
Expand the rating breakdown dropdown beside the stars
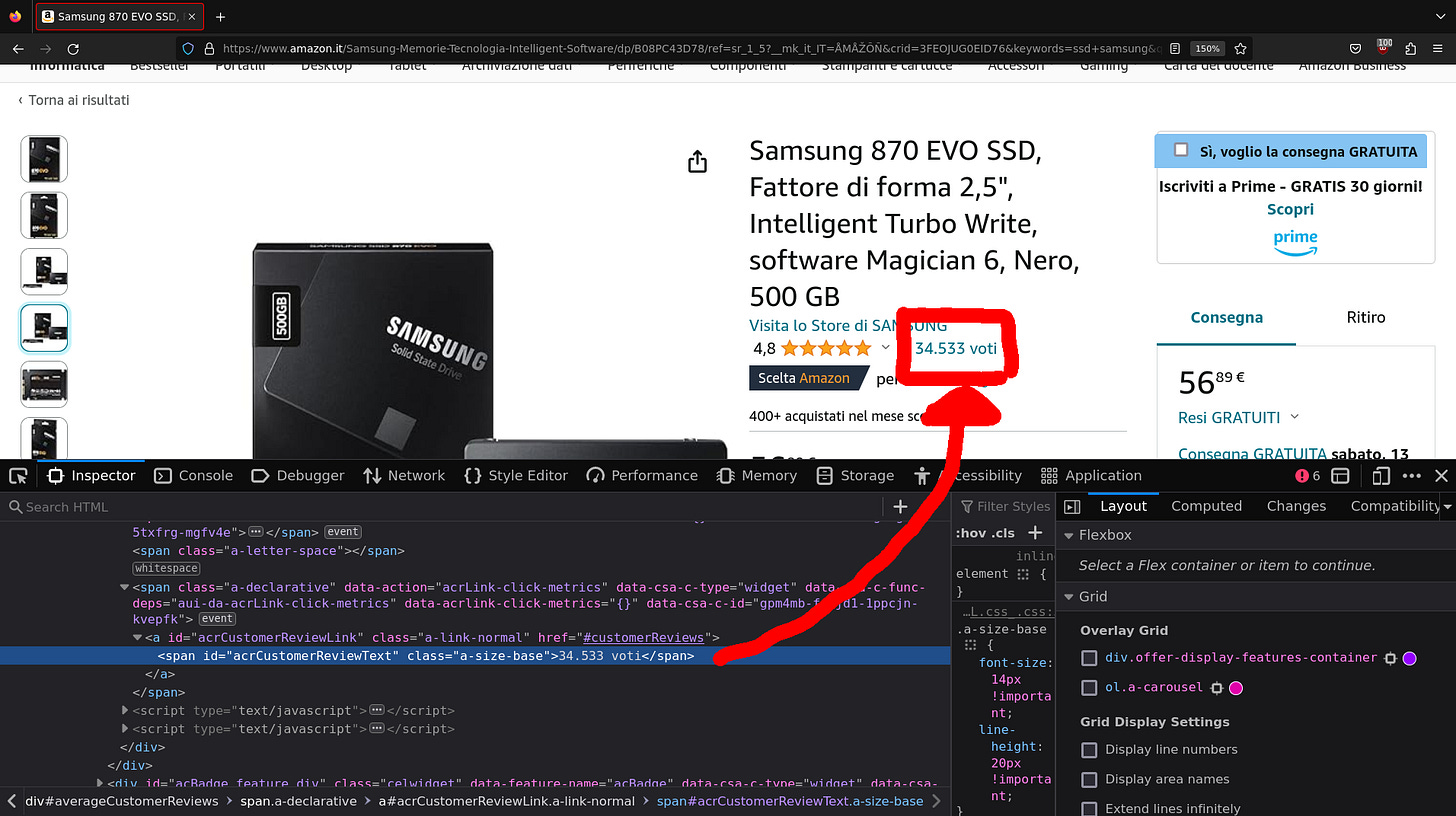tap(886, 348)
